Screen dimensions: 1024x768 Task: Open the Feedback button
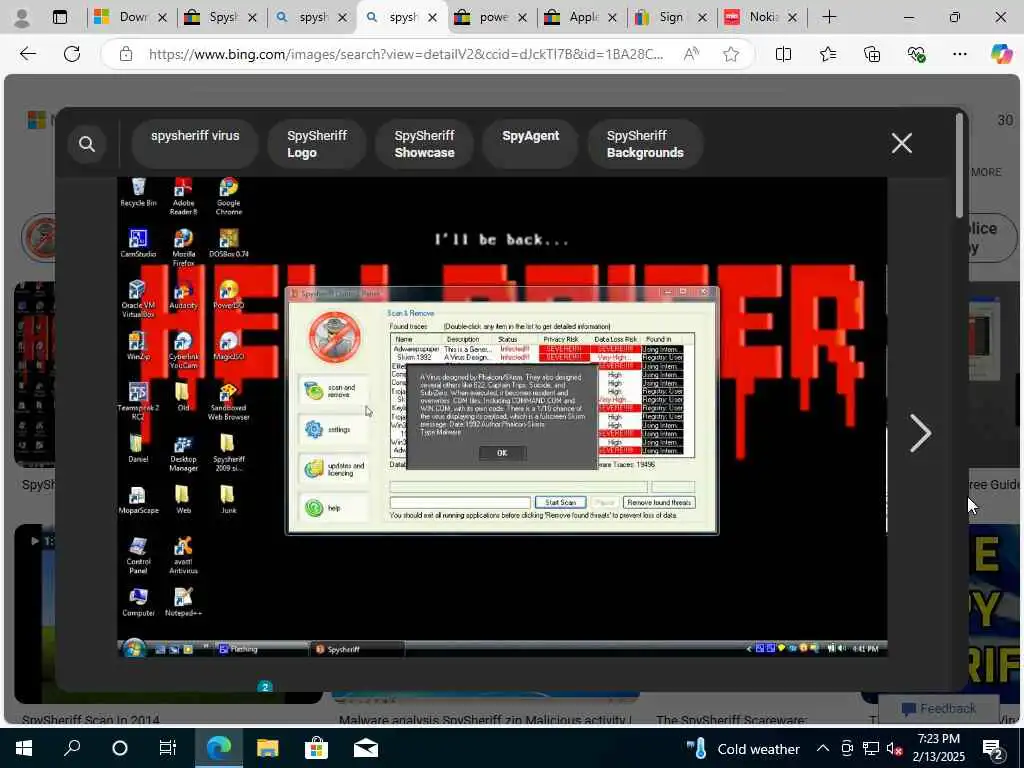tap(938, 709)
